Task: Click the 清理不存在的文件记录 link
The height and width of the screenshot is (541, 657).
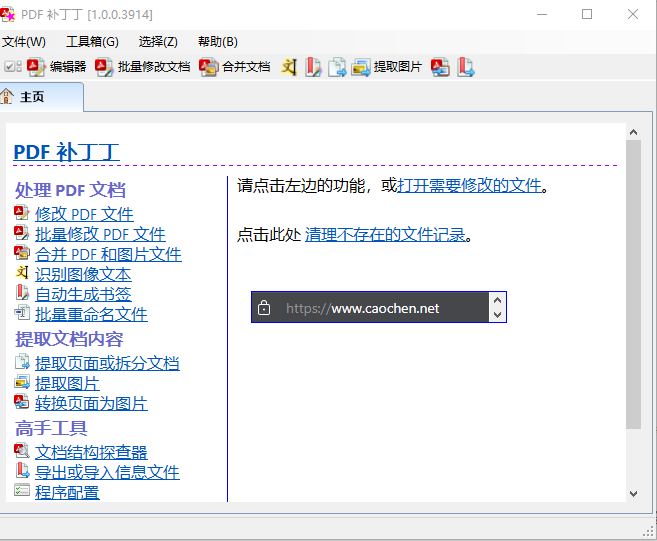Action: 385,235
